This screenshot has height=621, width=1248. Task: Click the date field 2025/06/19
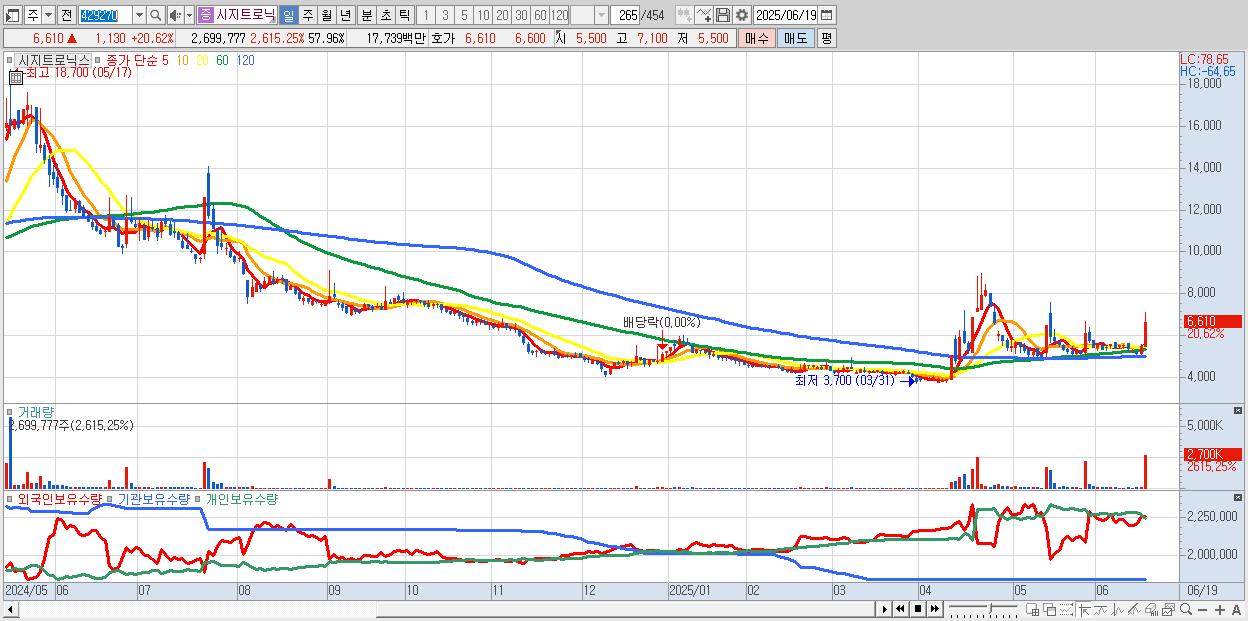pos(785,15)
